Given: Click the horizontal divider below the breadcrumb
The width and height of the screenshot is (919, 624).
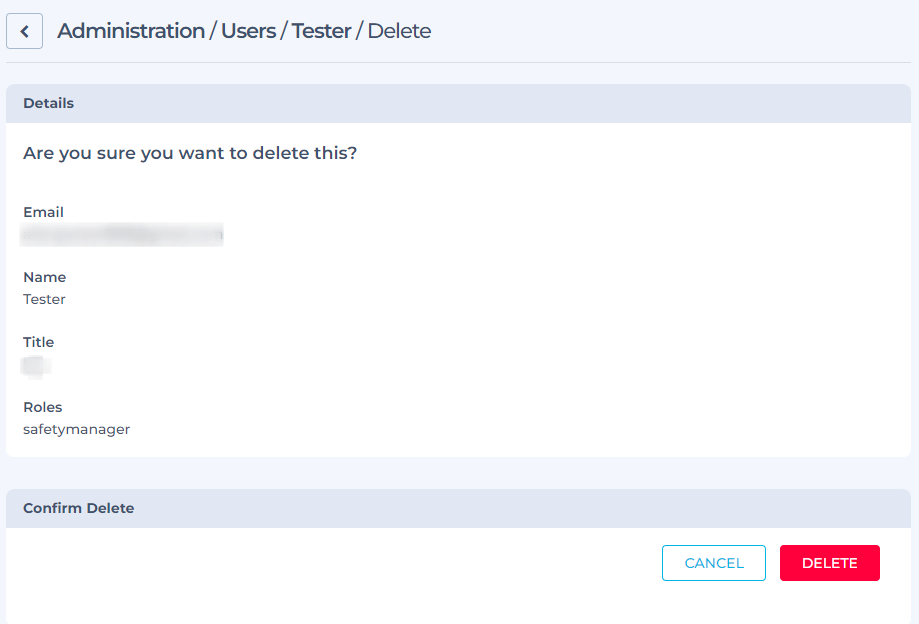Looking at the screenshot, I should click(458, 62).
